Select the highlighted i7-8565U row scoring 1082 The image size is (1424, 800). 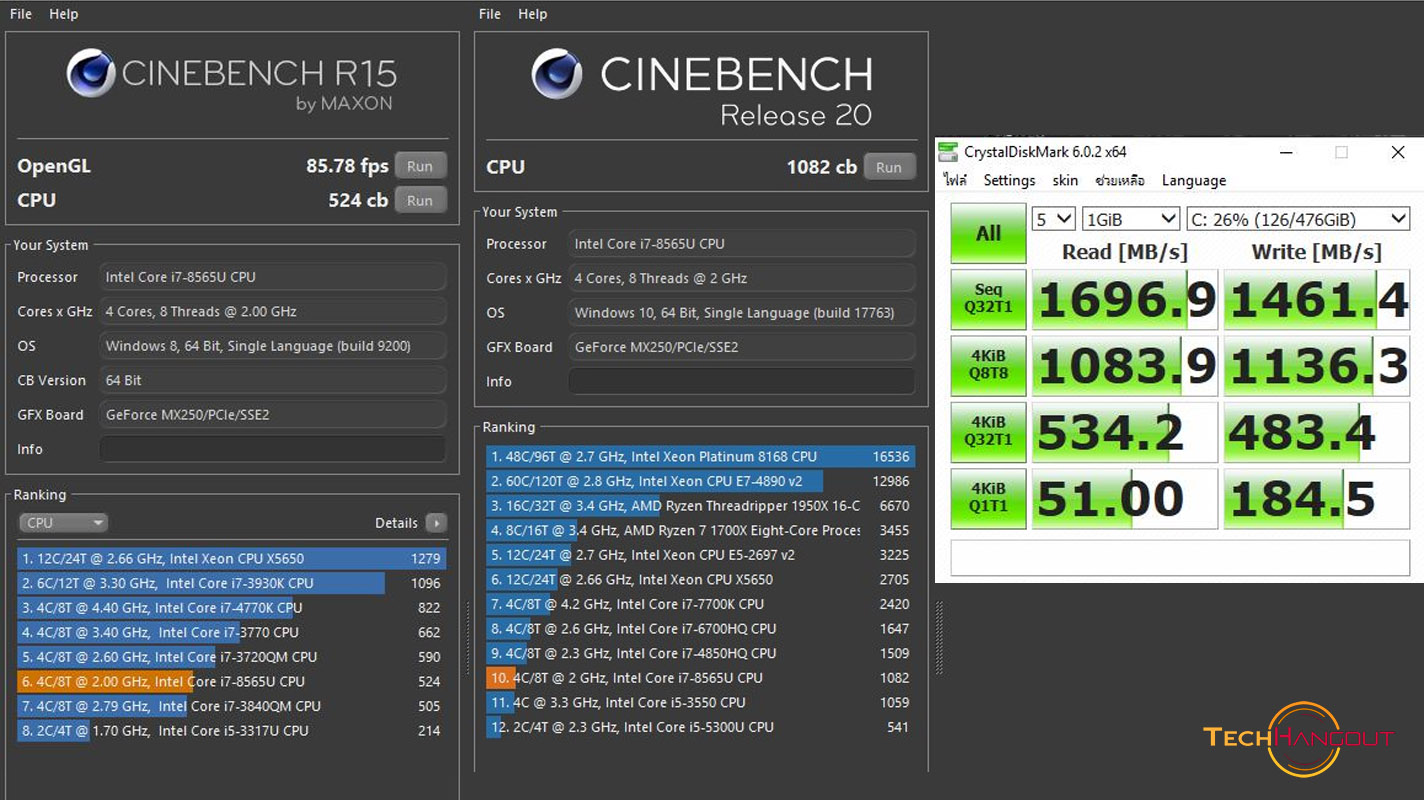click(x=701, y=678)
